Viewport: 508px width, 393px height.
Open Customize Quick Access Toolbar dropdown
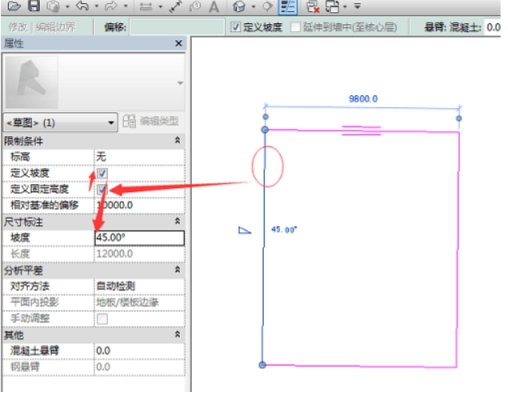click(357, 6)
